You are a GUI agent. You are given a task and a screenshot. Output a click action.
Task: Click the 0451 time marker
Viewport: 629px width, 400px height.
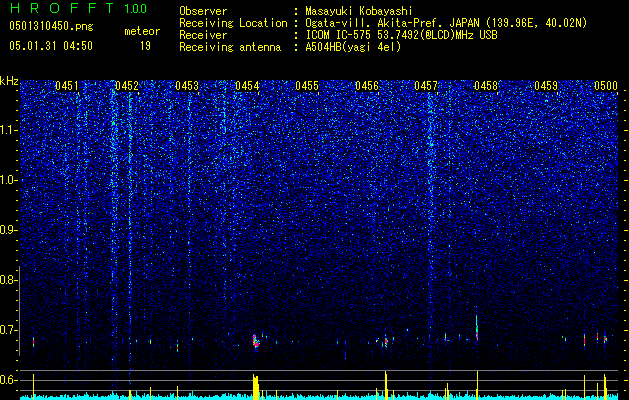tap(67, 86)
